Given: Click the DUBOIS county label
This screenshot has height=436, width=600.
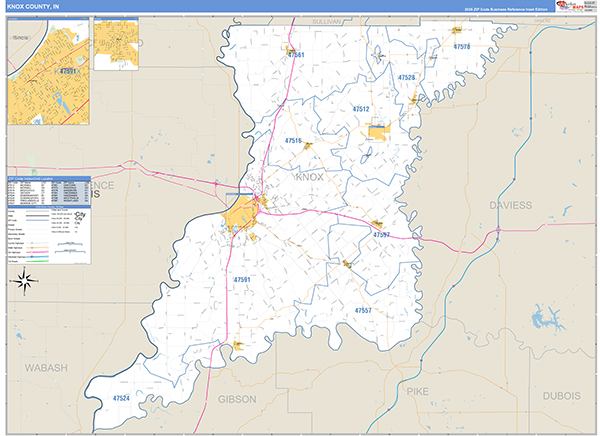Looking at the screenshot, I should (562, 396).
